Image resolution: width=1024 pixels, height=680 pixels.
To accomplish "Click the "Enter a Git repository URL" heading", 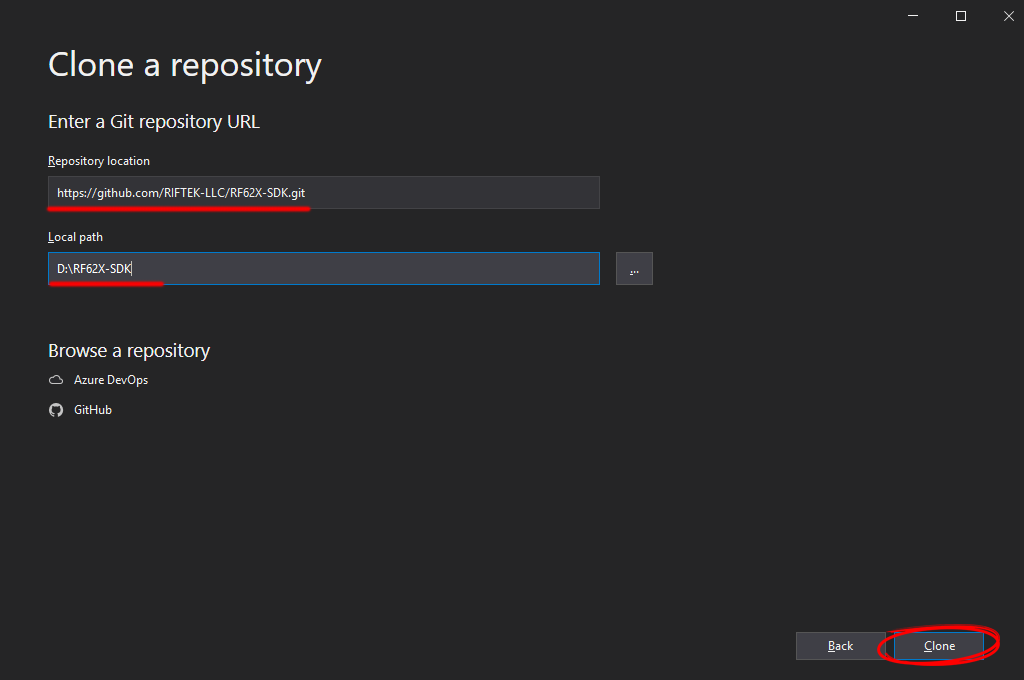I will click(x=154, y=122).
